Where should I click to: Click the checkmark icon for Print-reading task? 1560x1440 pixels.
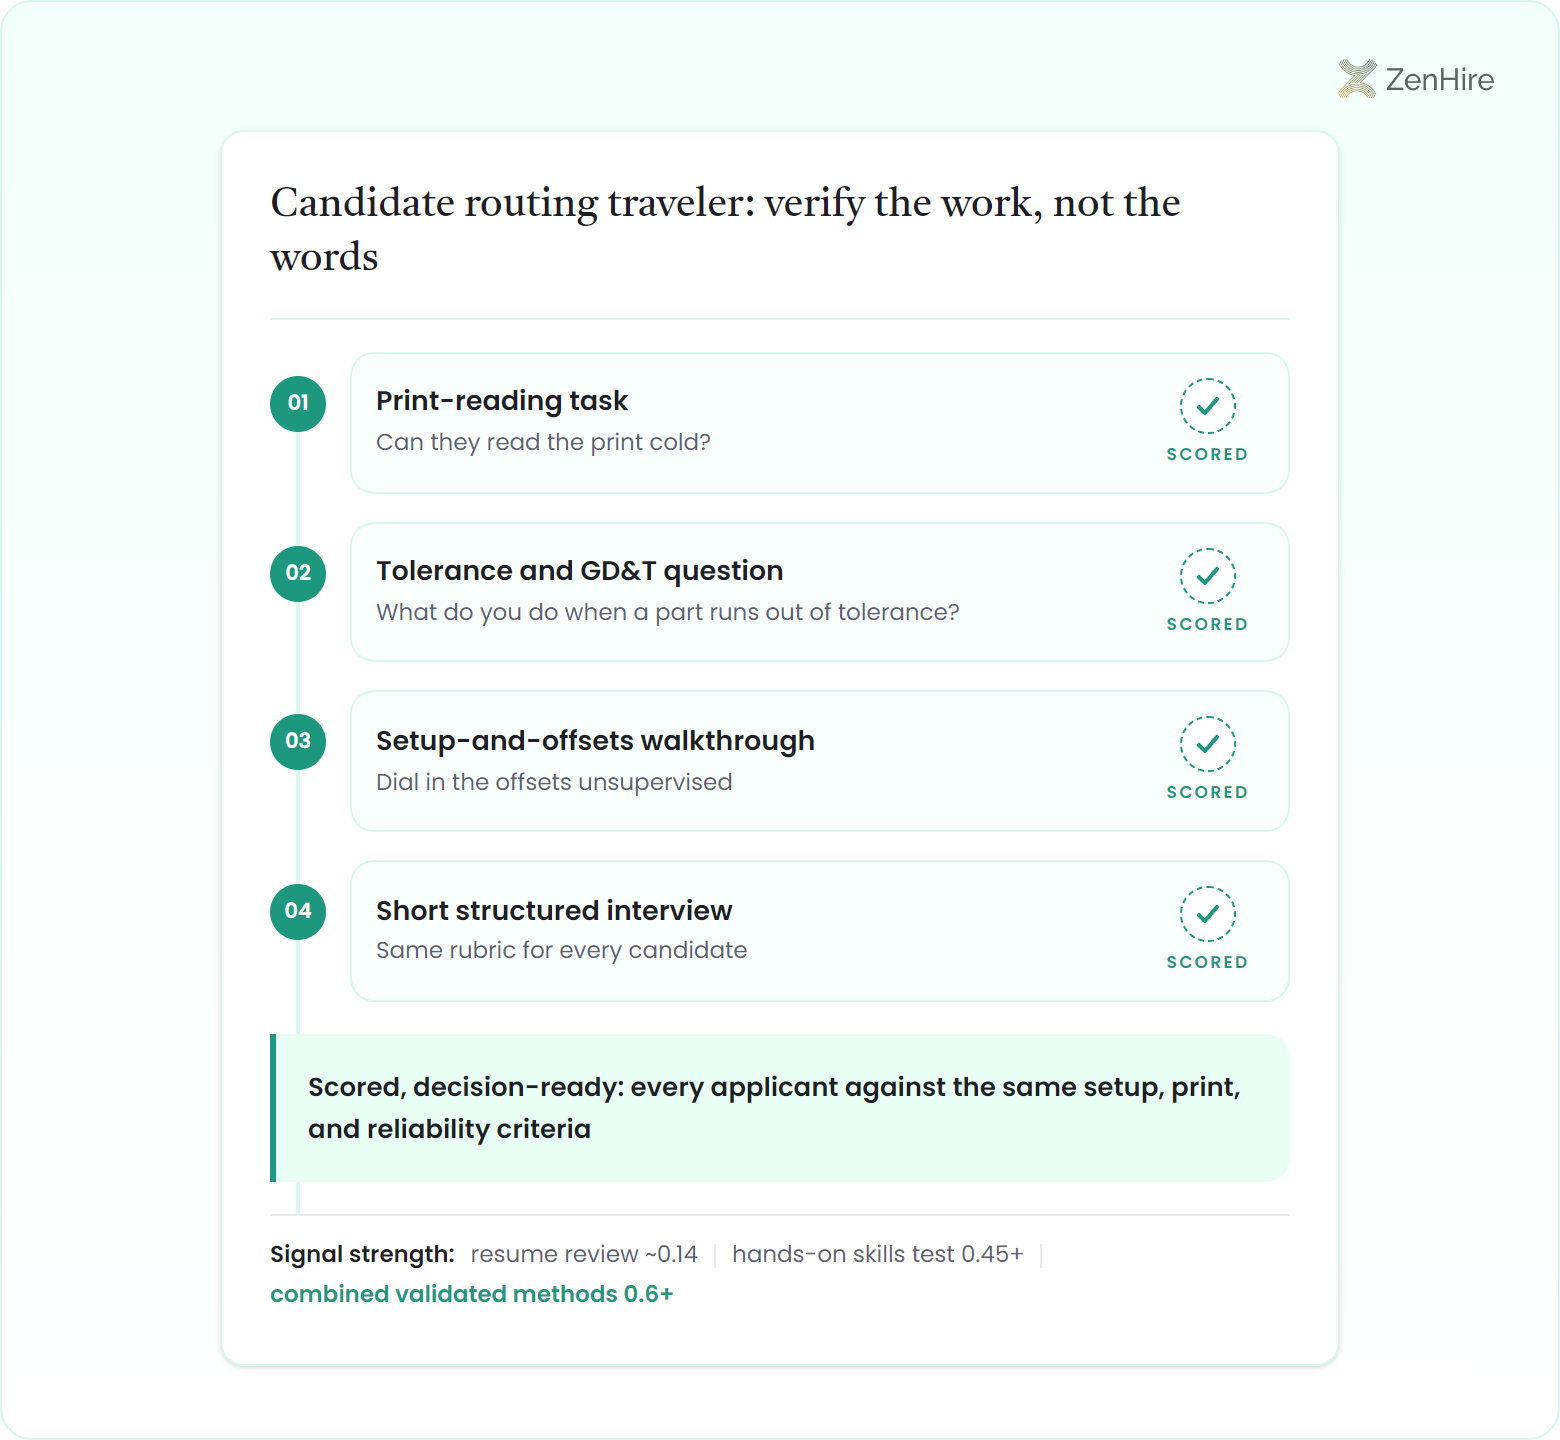pyautogui.click(x=1208, y=406)
